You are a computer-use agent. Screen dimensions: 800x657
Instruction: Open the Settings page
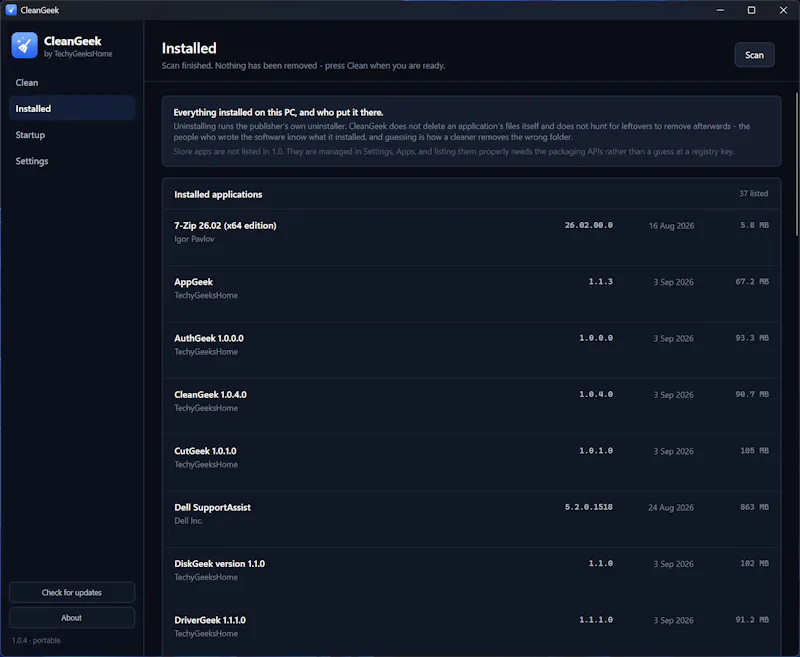[72, 161]
